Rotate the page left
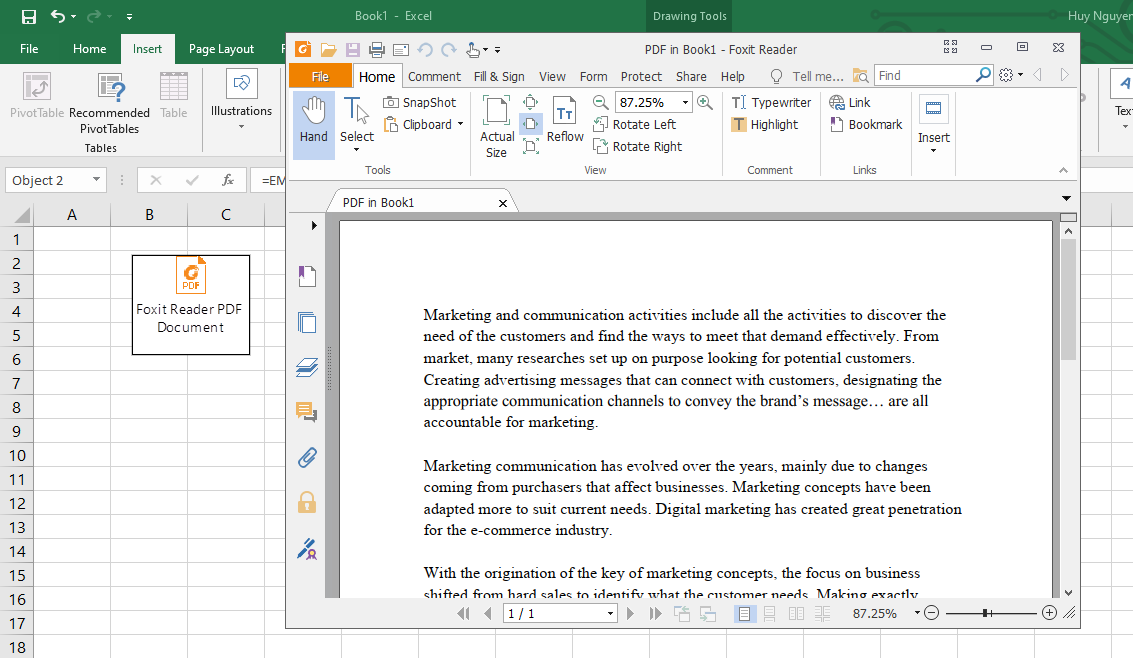Viewport: 1133px width, 658px height. (634, 124)
